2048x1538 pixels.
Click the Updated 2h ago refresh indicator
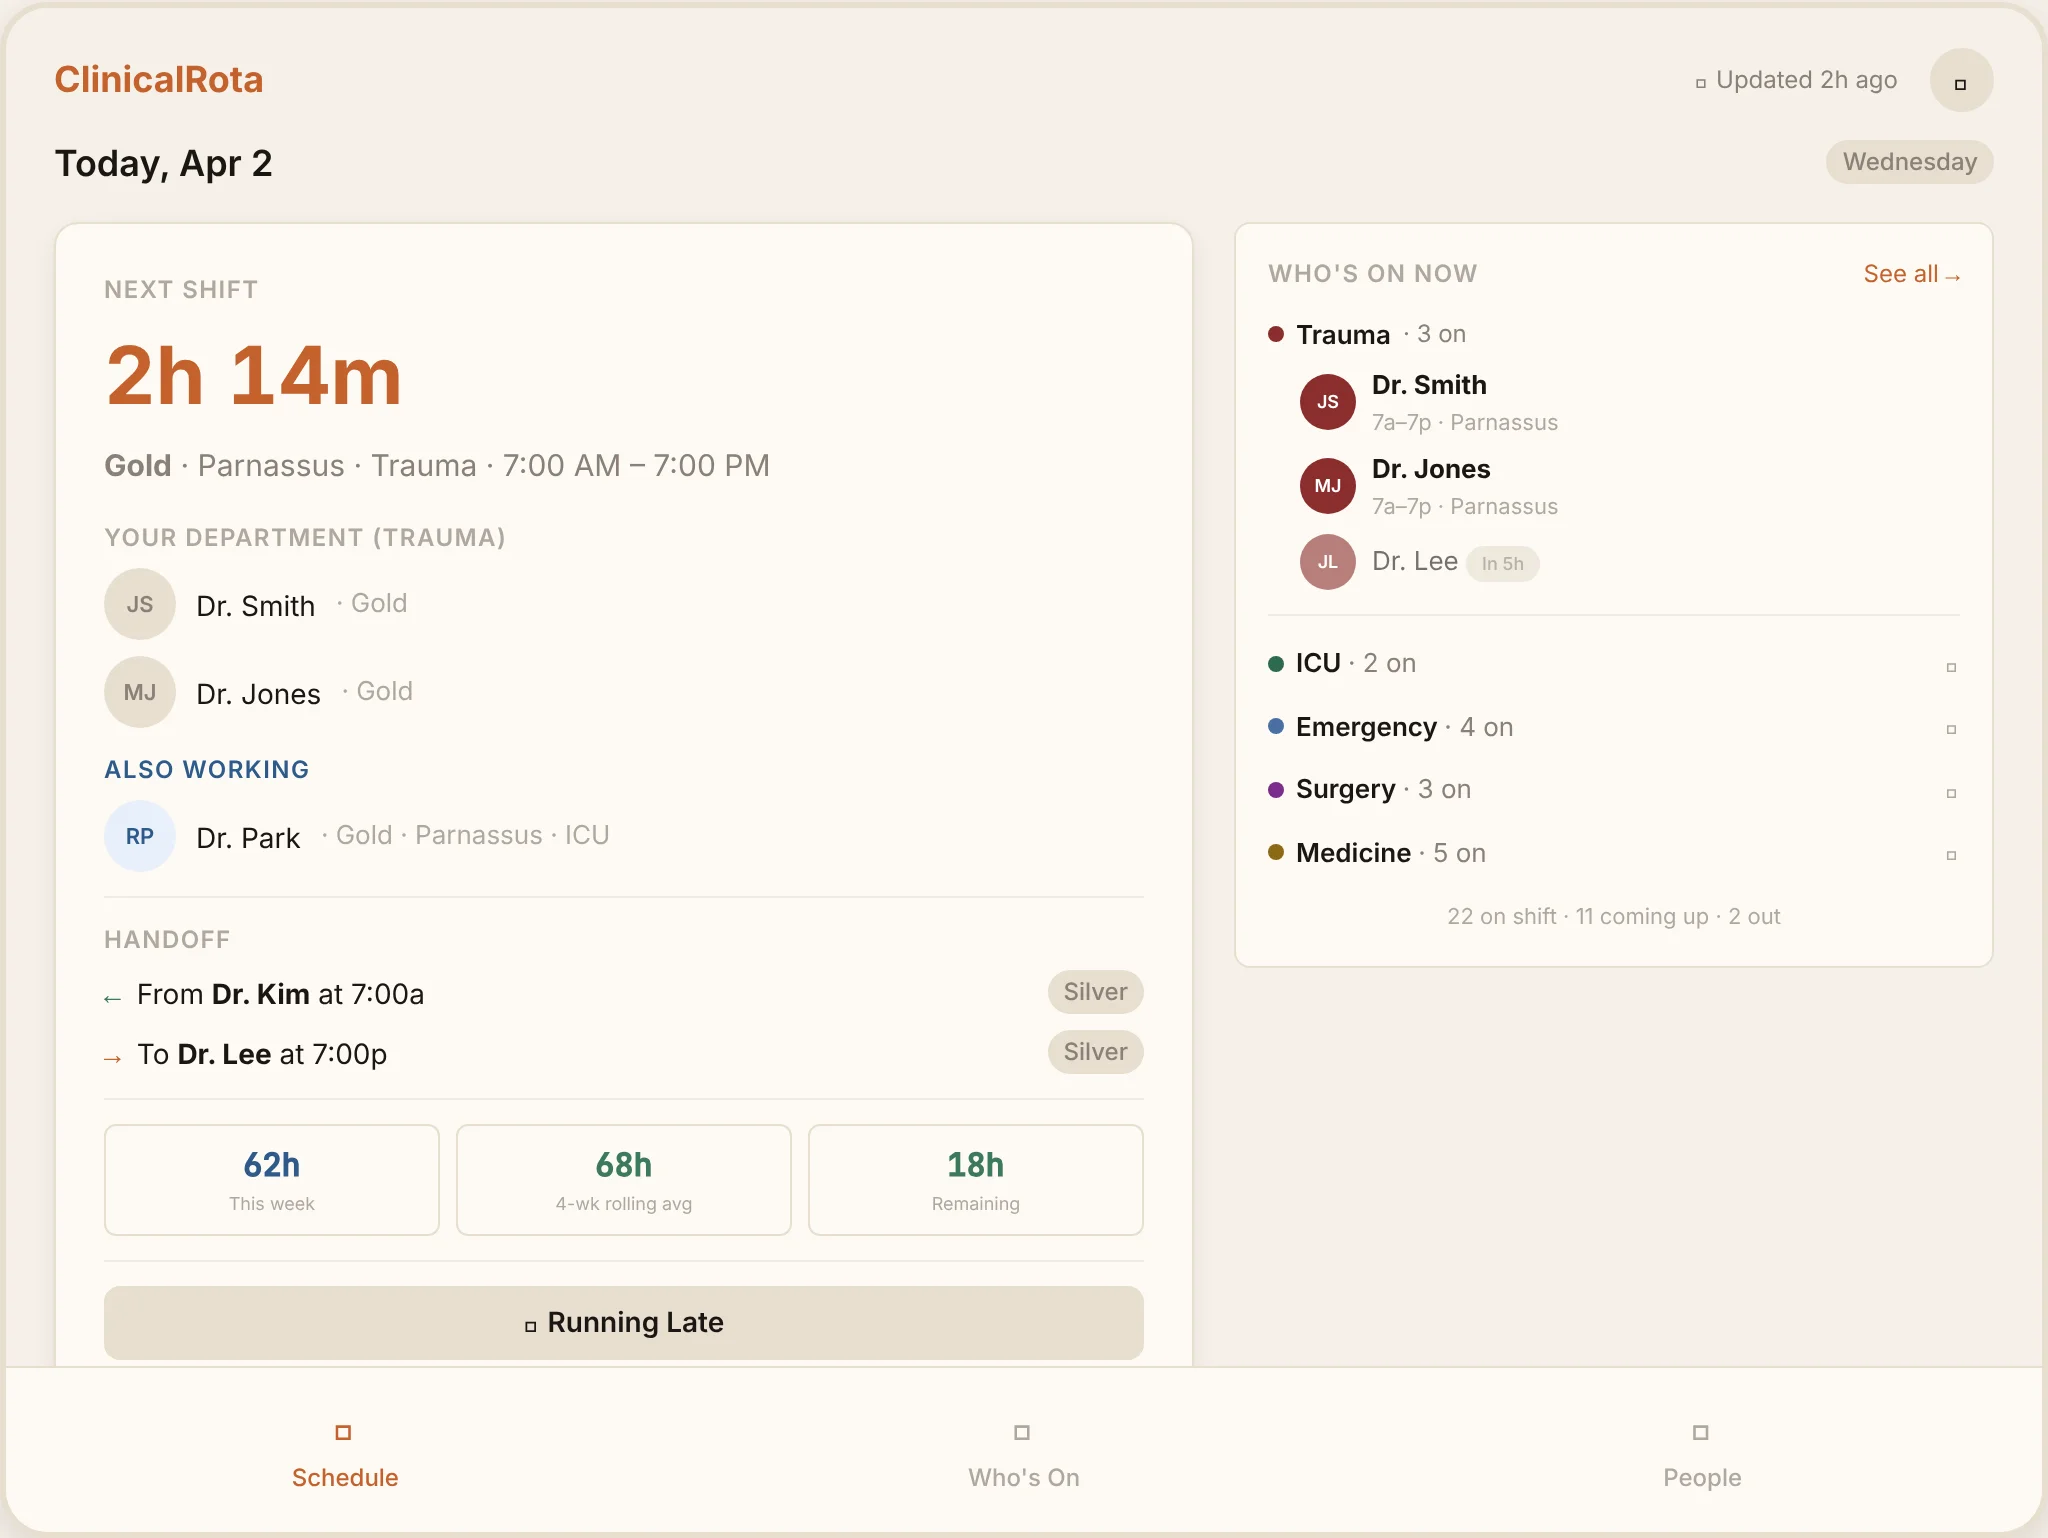[1796, 81]
